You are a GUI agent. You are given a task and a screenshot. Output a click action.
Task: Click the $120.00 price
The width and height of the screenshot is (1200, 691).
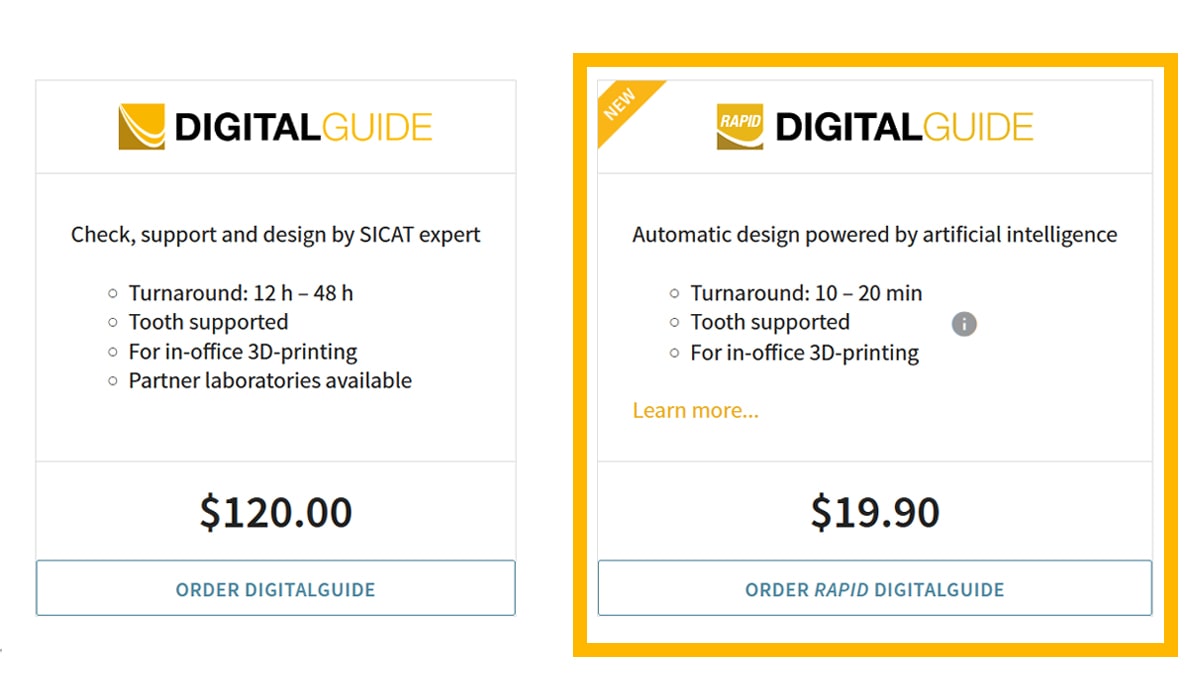276,512
